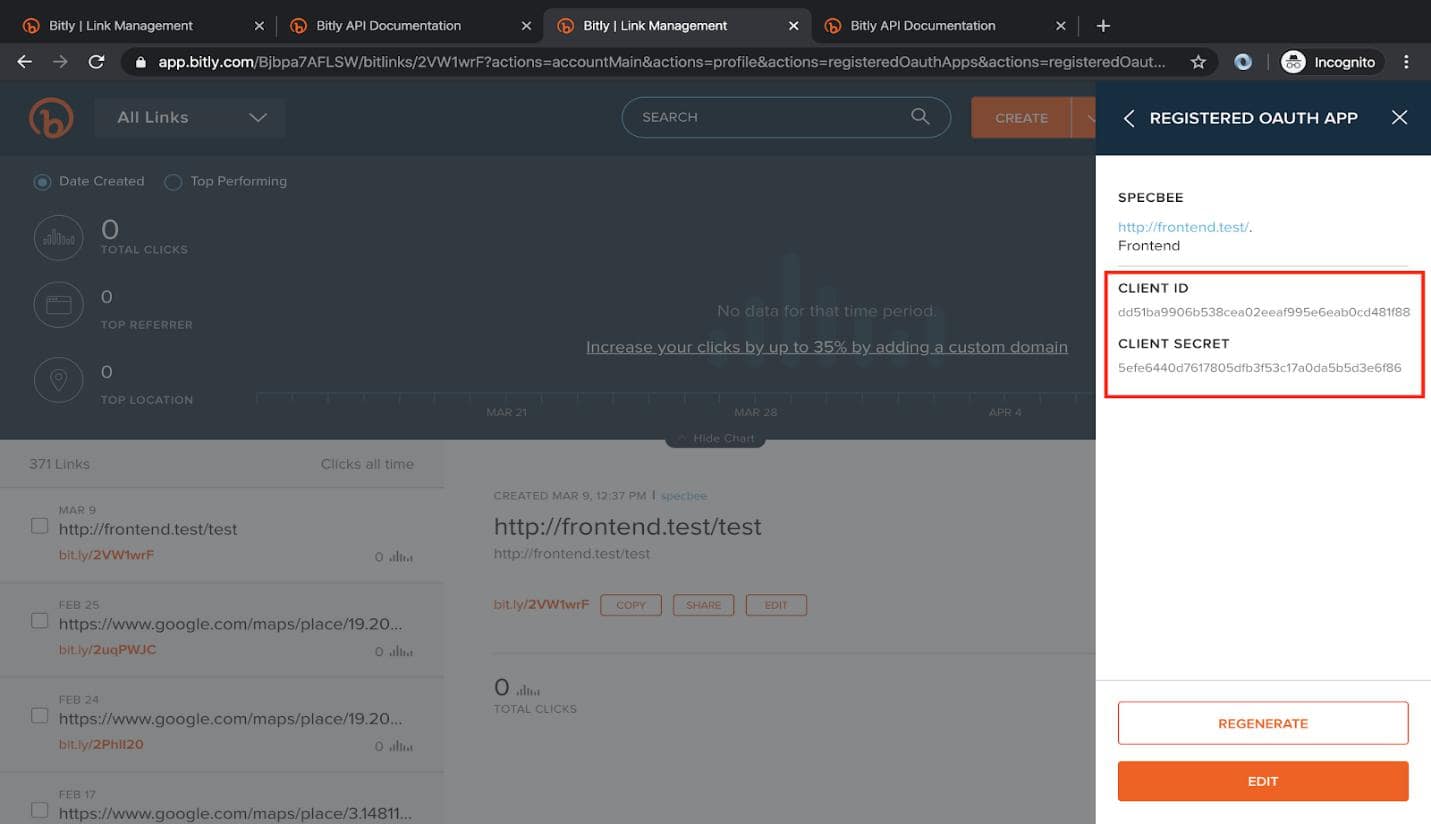Click the browser forward arrow
Viewport: 1431px width, 824px height.
click(x=61, y=62)
